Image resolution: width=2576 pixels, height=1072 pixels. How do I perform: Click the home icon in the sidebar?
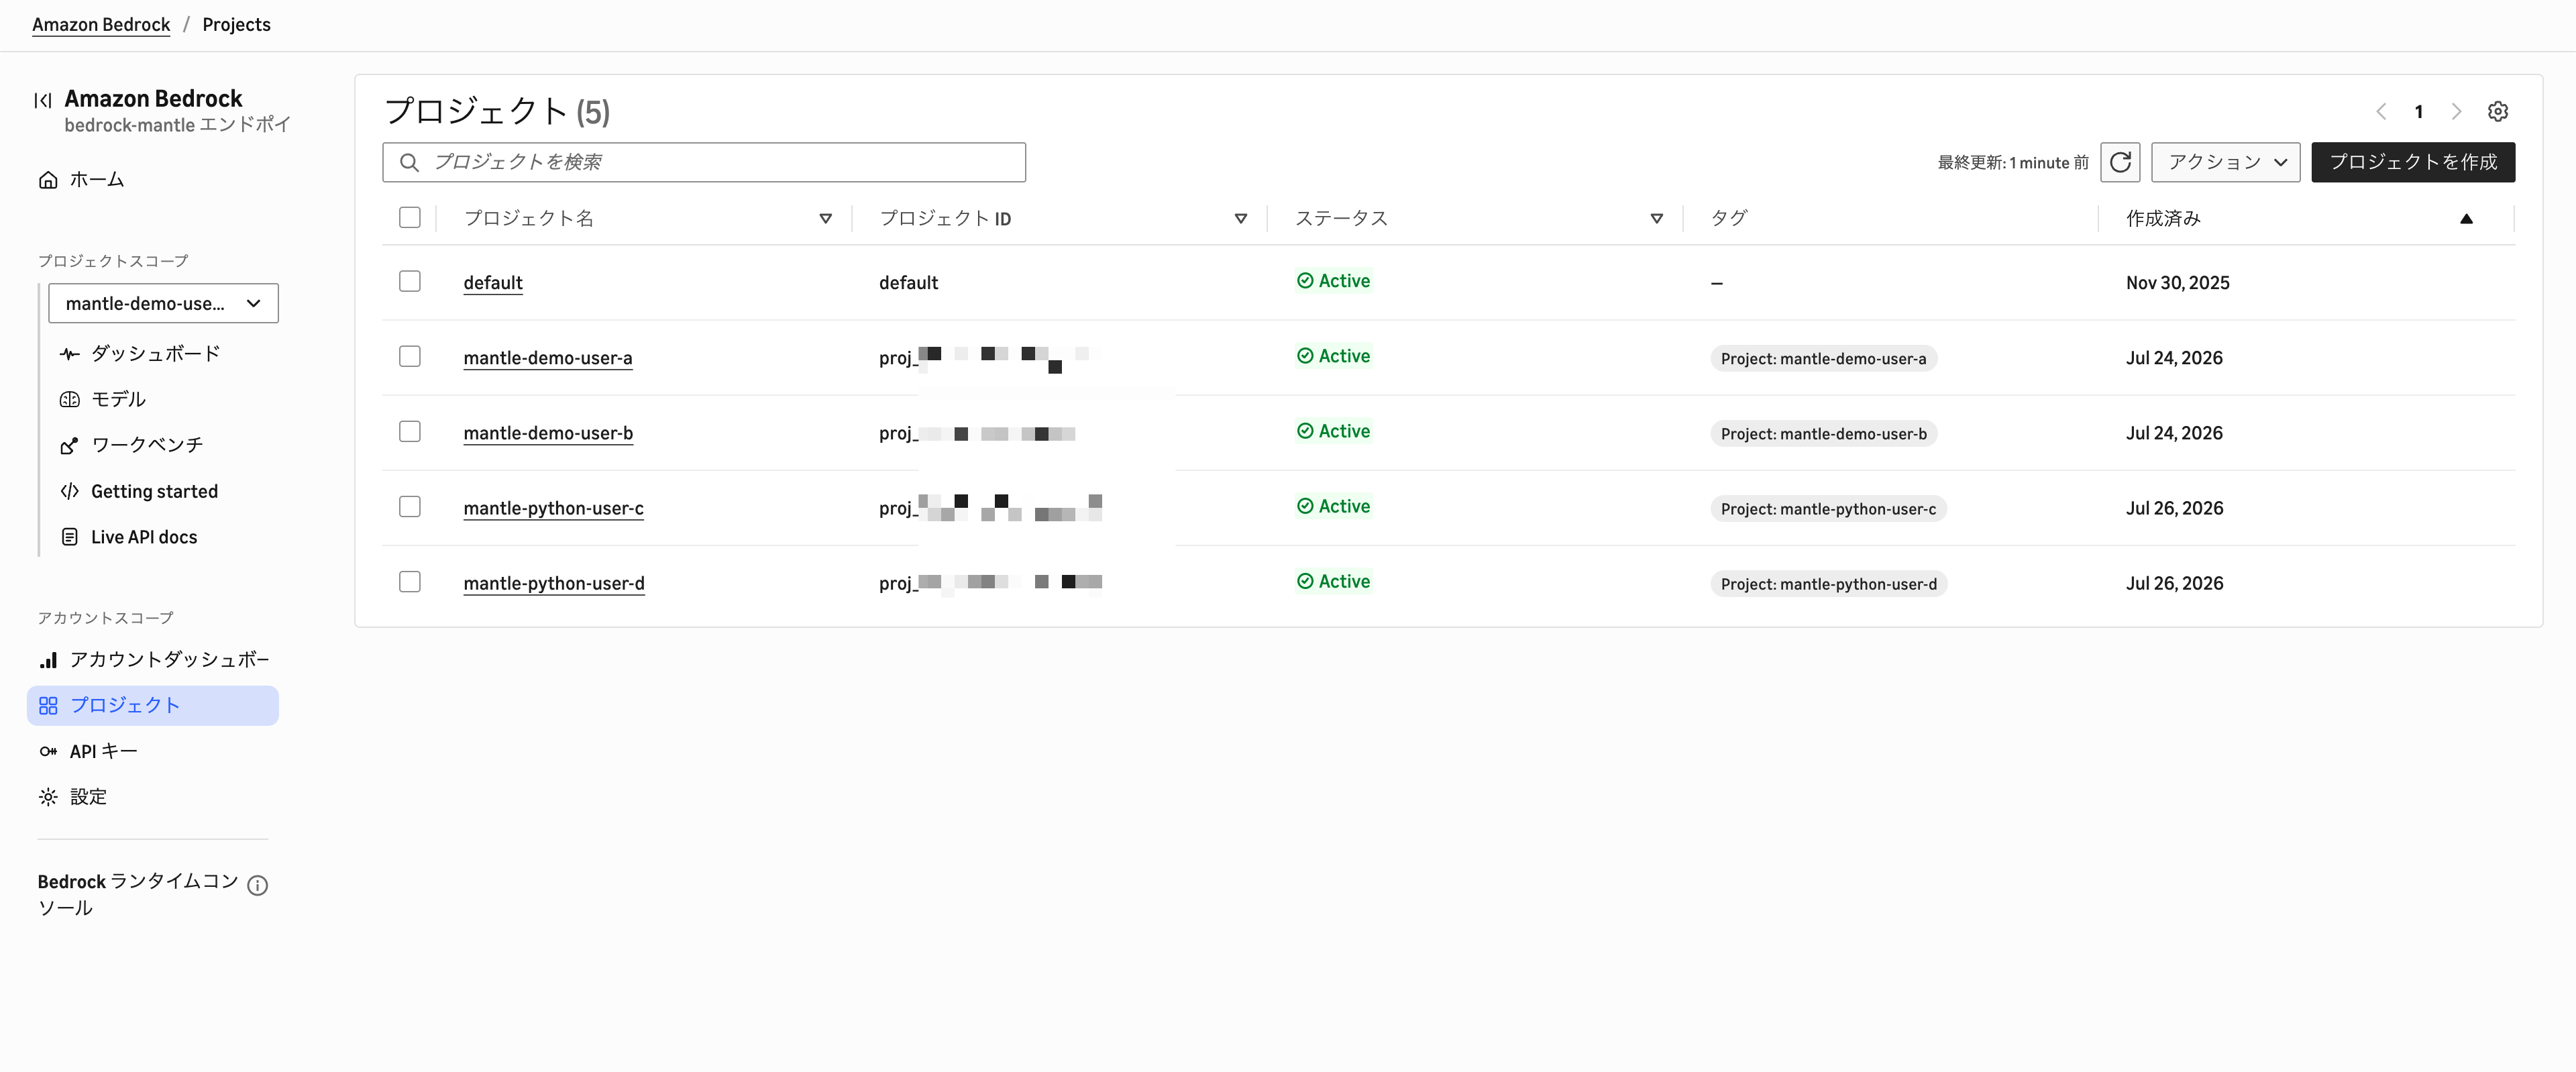click(x=48, y=180)
